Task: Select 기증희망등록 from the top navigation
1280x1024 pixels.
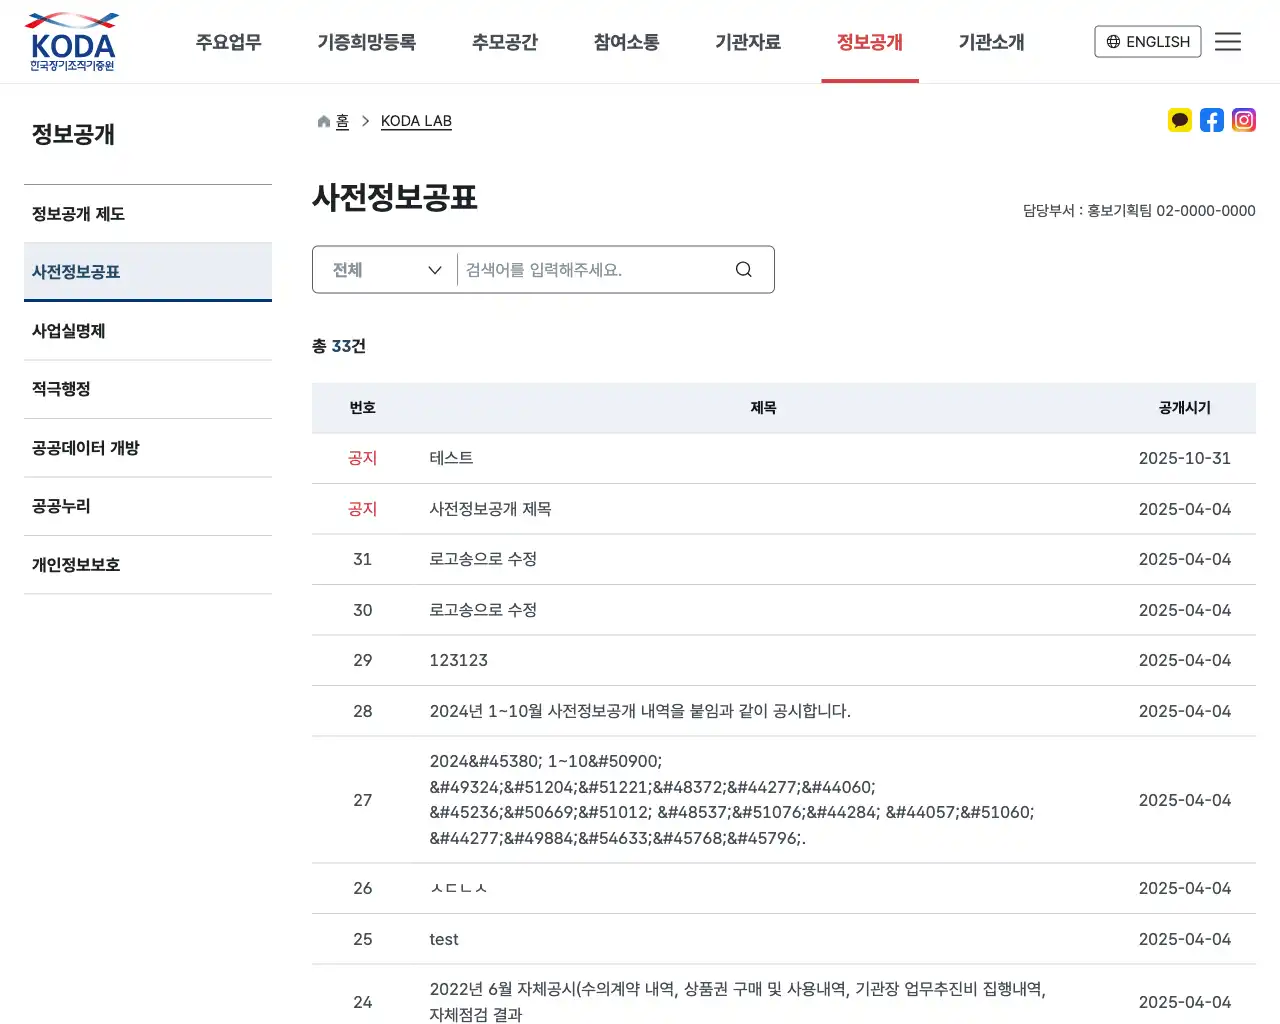Action: pos(366,42)
